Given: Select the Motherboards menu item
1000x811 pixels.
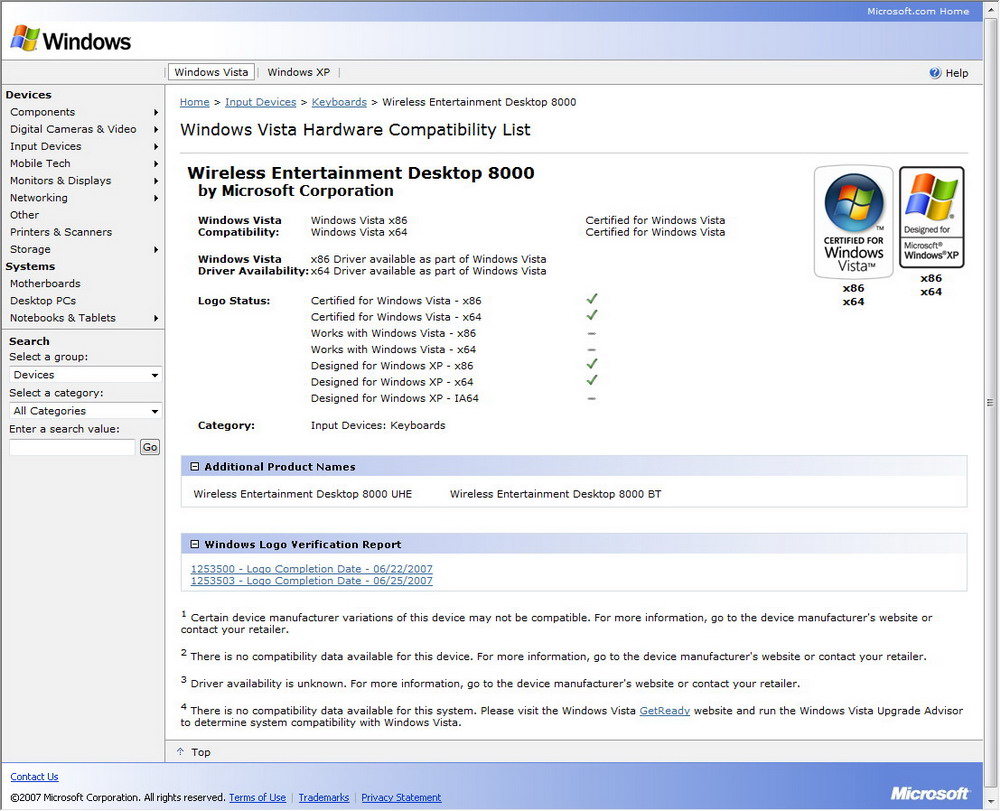Looking at the screenshot, I should (x=45, y=284).
